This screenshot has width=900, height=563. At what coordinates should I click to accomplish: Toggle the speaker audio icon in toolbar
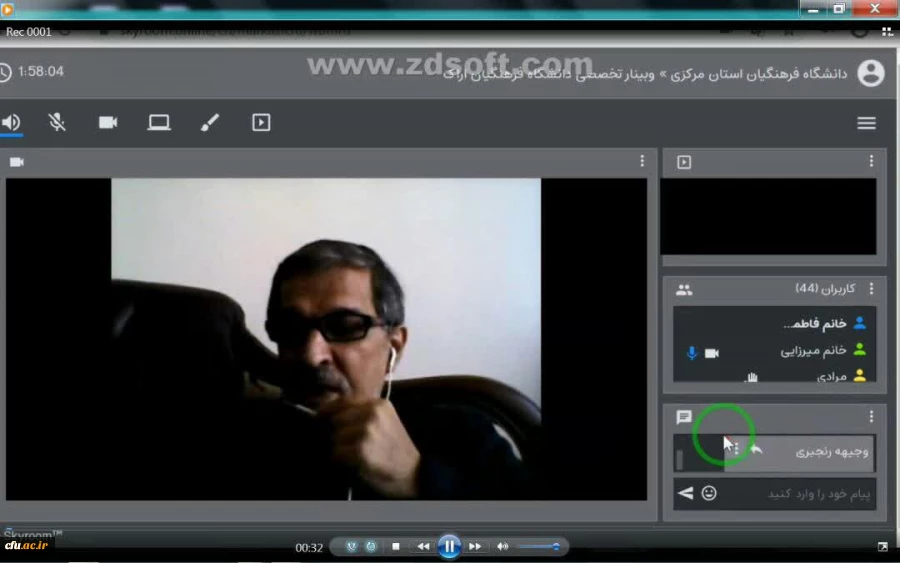[11, 122]
